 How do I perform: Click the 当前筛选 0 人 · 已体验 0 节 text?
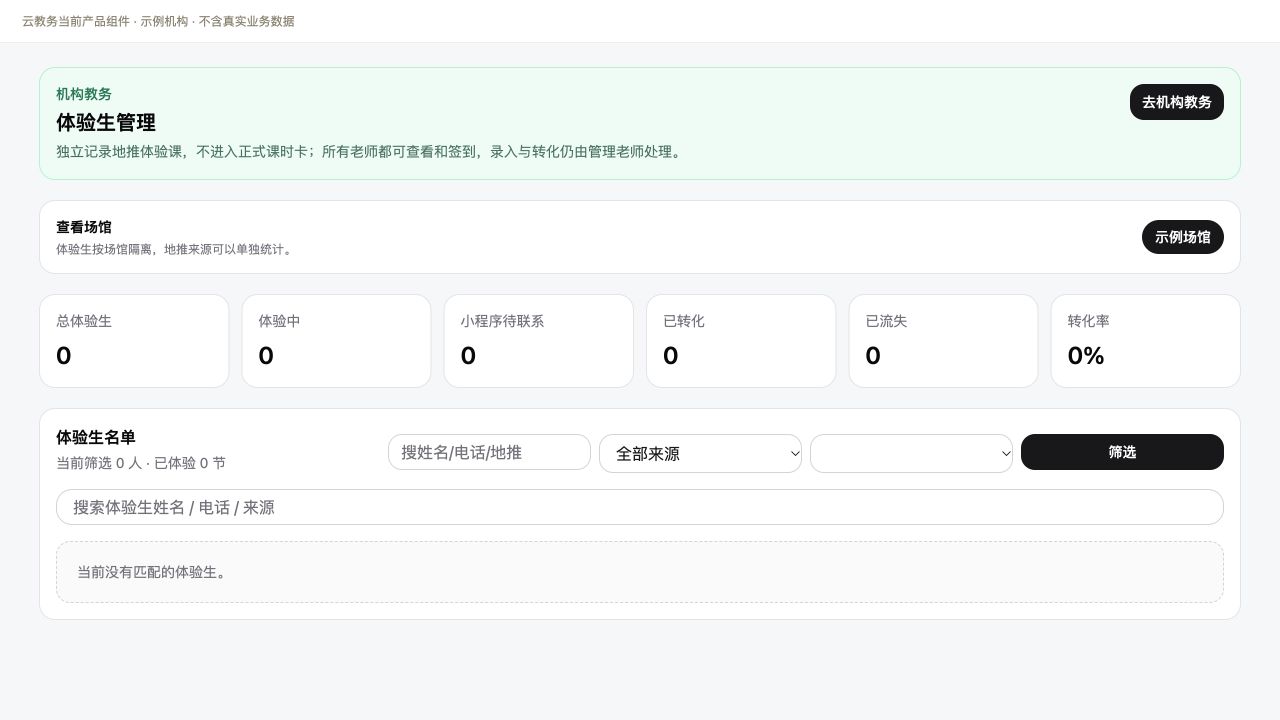[141, 463]
